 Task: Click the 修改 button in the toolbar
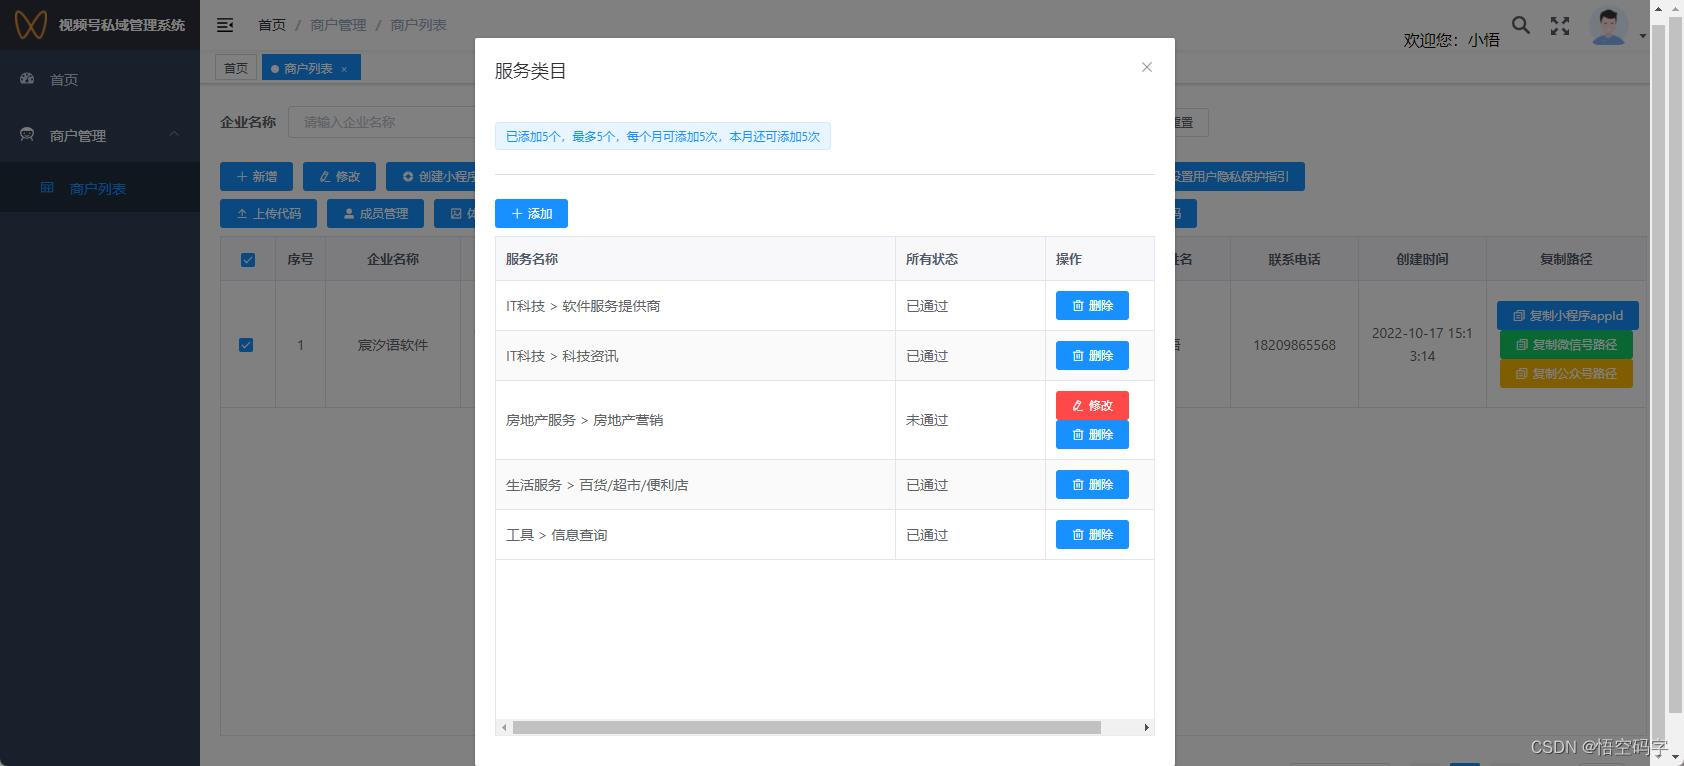(339, 176)
